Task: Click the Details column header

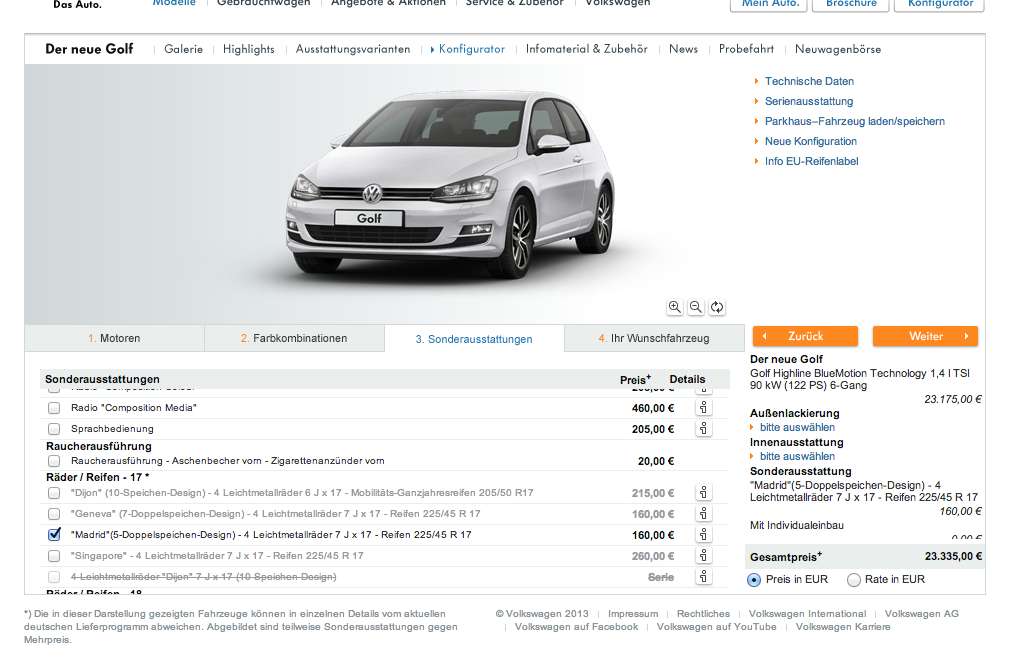Action: coord(687,379)
